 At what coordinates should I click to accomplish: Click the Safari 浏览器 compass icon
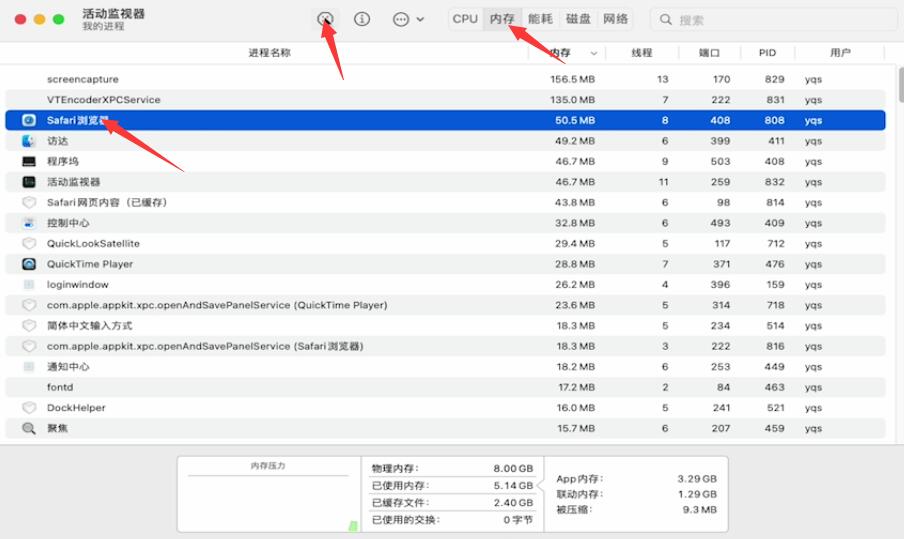pyautogui.click(x=29, y=120)
